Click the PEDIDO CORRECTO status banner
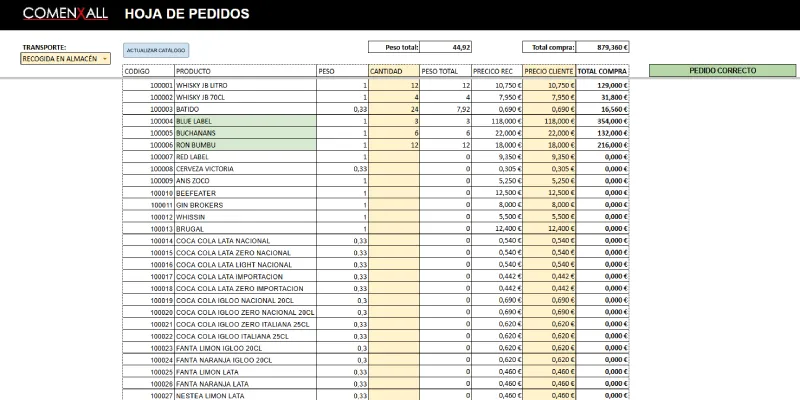800x400 pixels. point(722,71)
